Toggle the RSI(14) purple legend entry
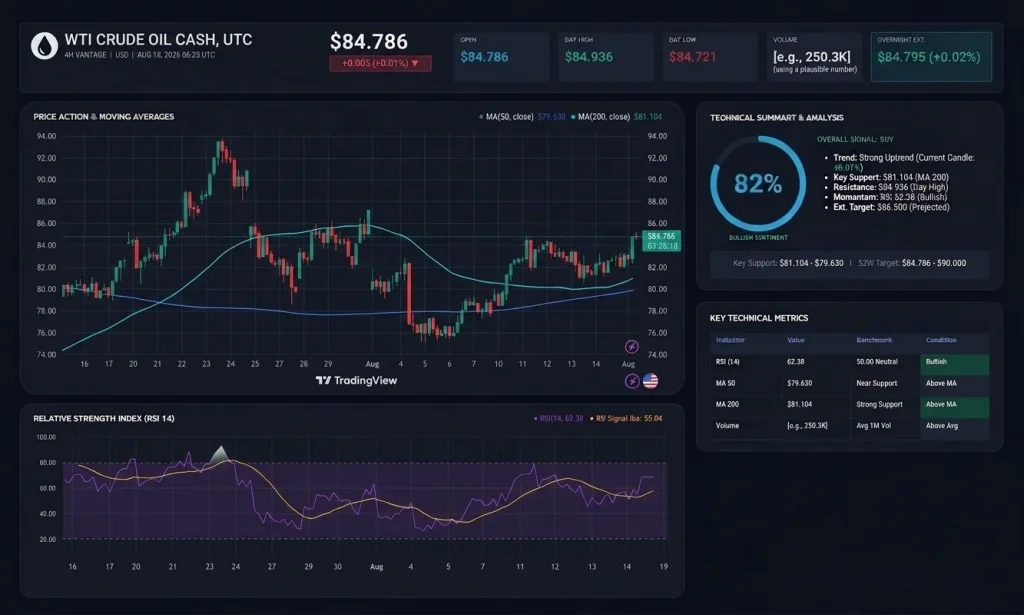1024x615 pixels. click(558, 418)
